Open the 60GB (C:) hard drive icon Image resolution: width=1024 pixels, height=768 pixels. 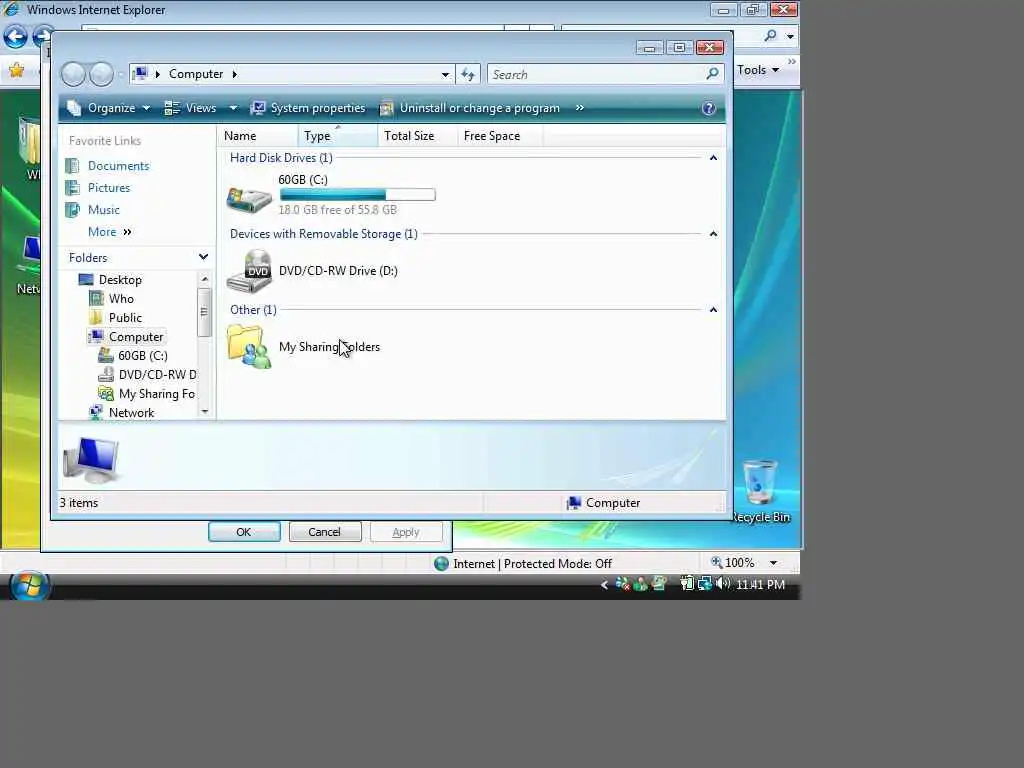pos(249,199)
